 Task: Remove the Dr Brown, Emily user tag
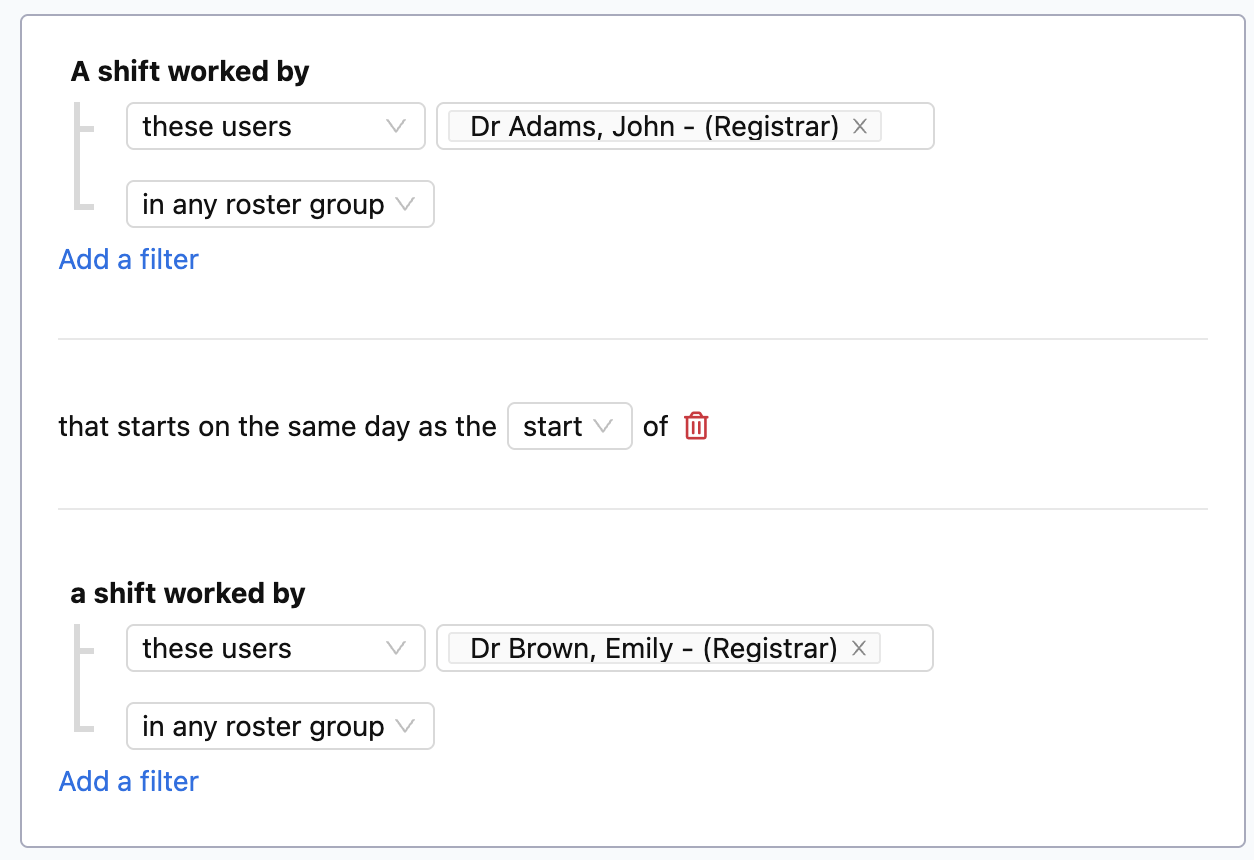[x=858, y=648]
